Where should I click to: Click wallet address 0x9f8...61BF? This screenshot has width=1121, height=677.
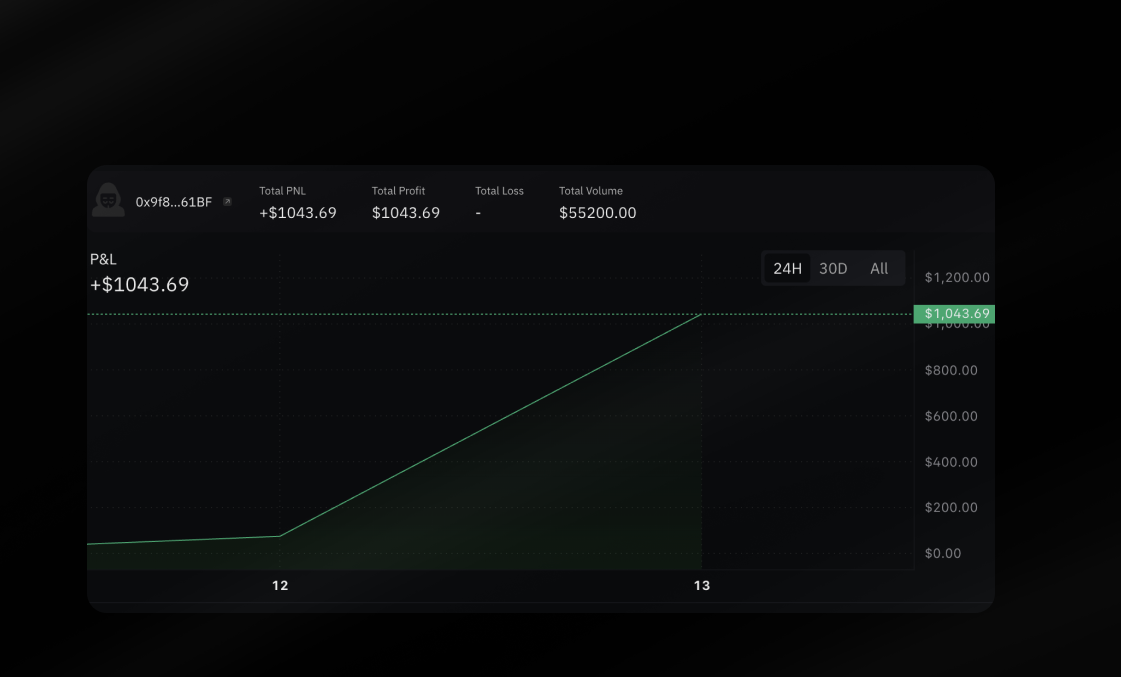tap(174, 202)
